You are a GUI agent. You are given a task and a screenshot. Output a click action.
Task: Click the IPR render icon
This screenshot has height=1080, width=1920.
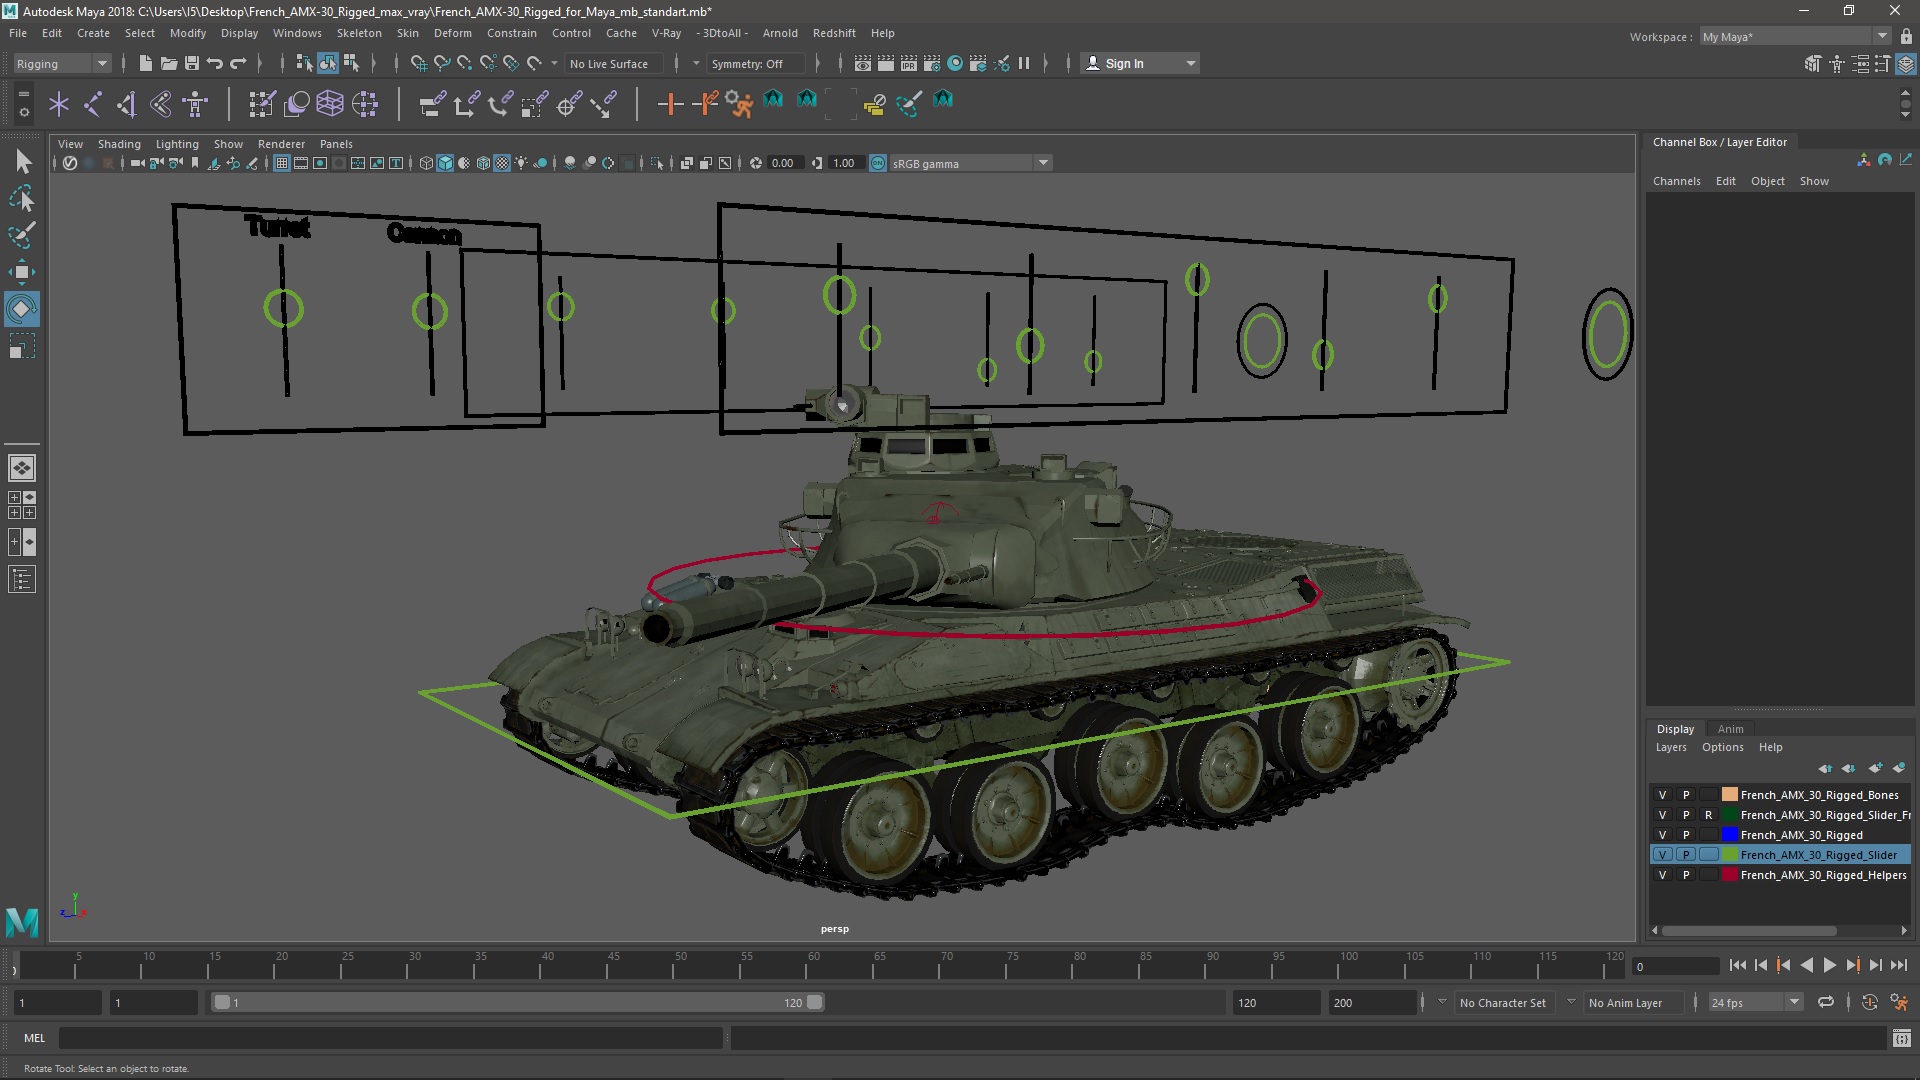908,63
